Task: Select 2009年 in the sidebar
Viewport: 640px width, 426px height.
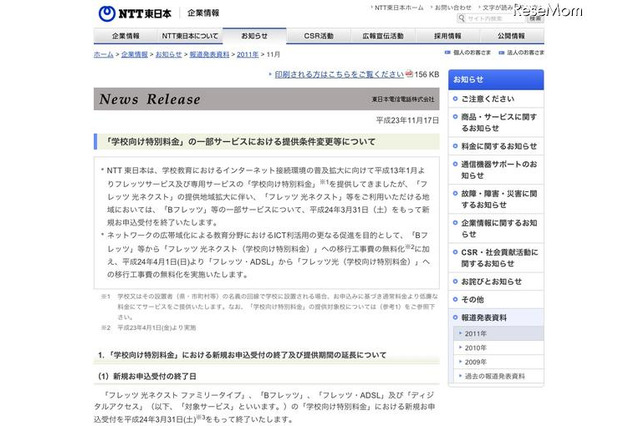Action: pos(498,362)
